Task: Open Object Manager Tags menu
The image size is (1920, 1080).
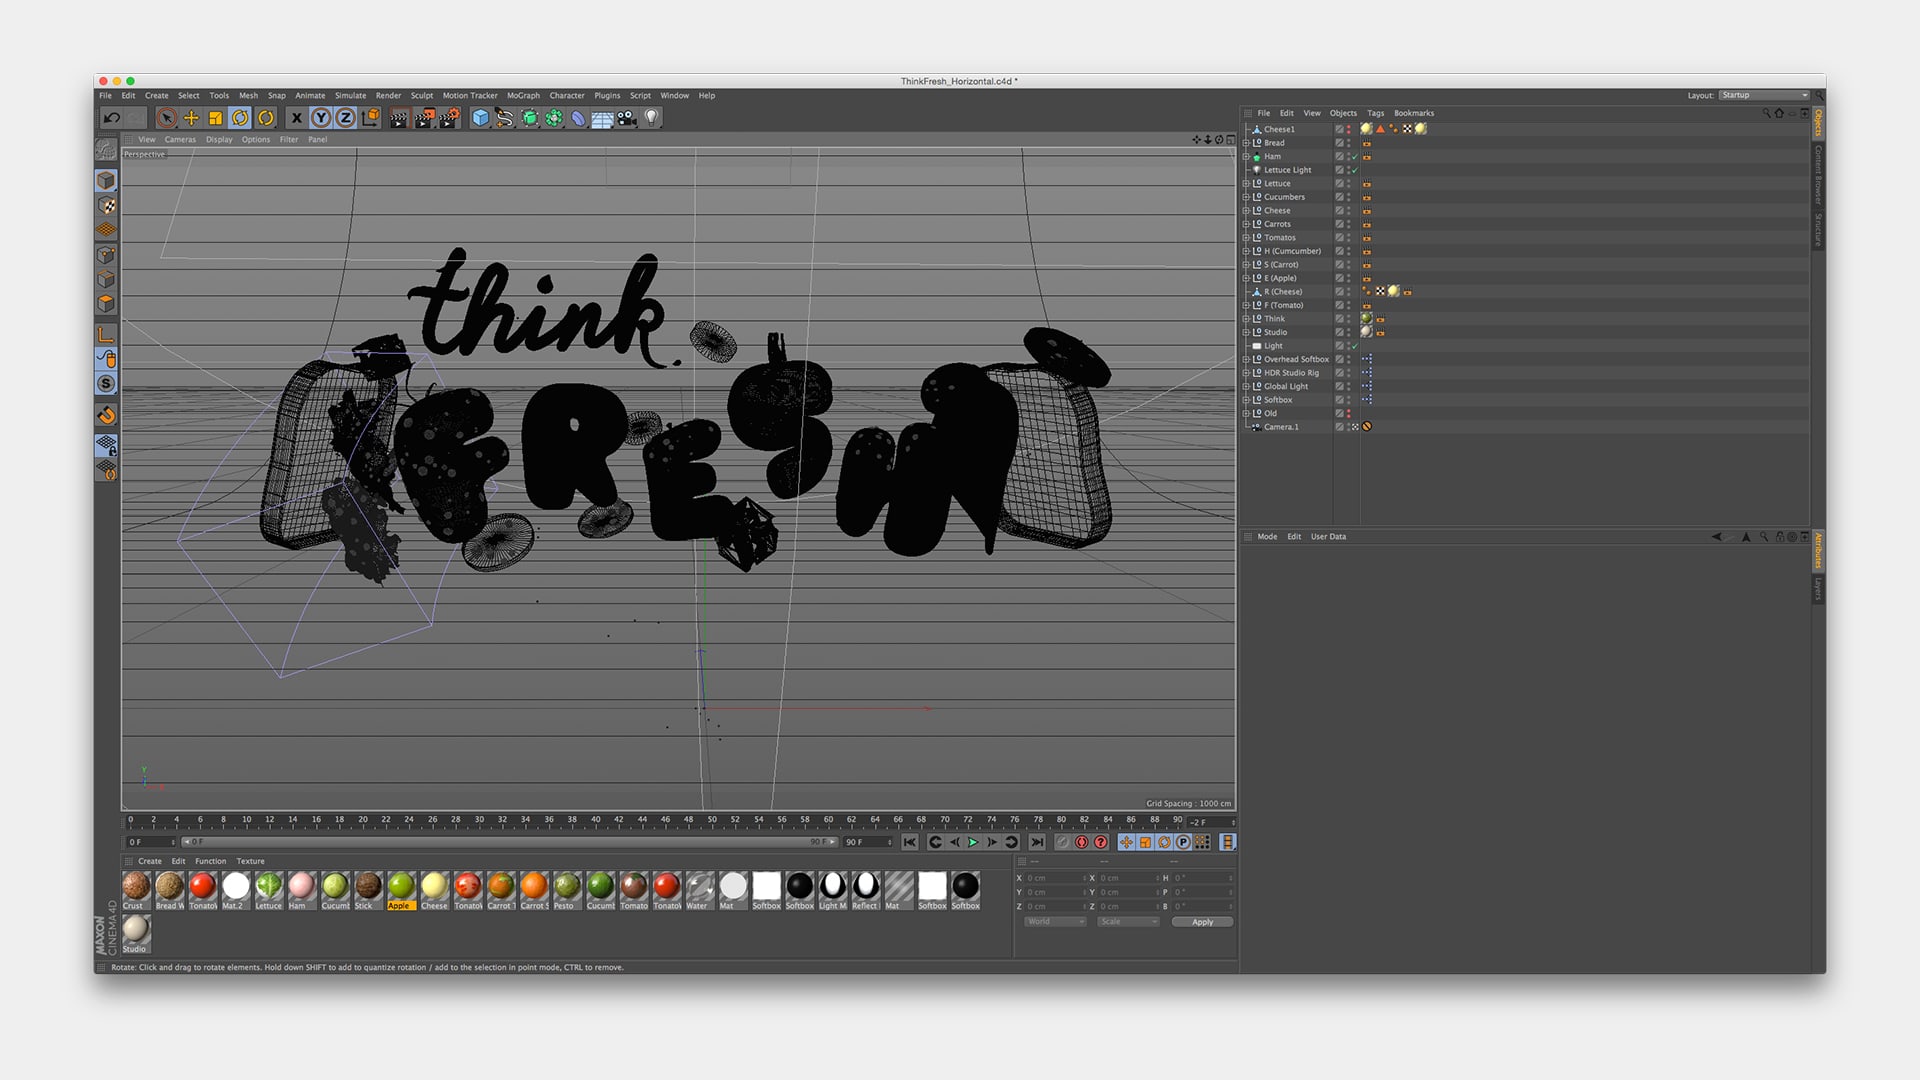Action: point(1376,113)
